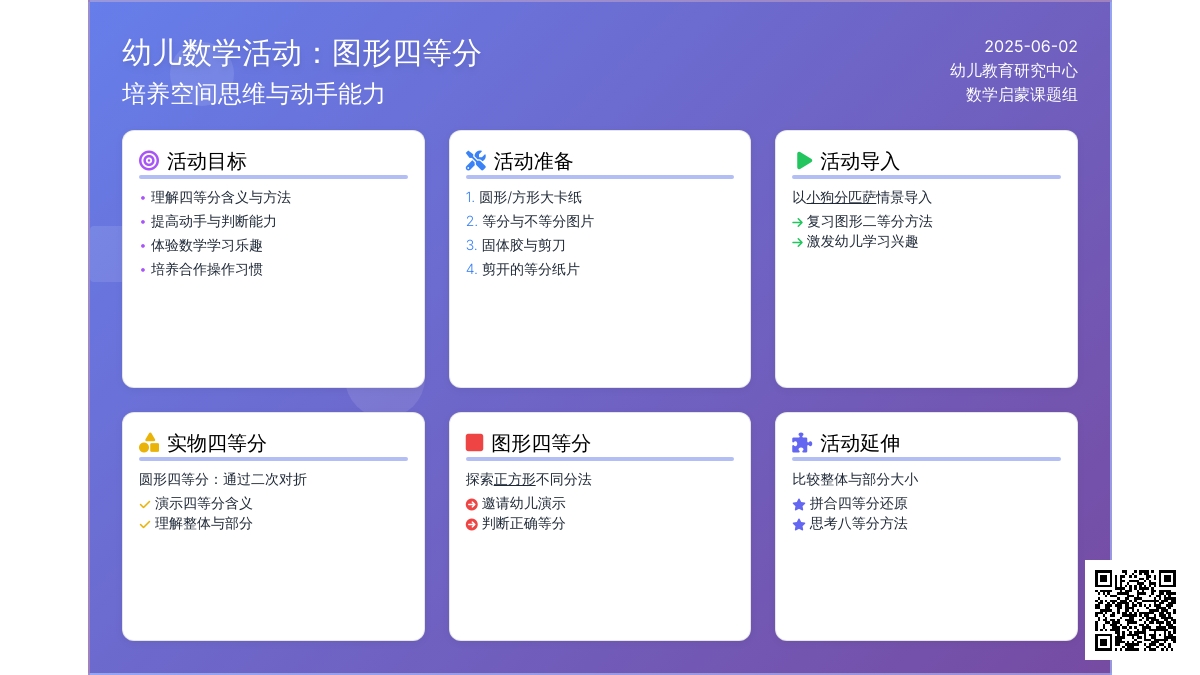Click the puzzle piece icon beside 活动延伸
Viewport: 1200px width, 675px height.
coord(802,442)
